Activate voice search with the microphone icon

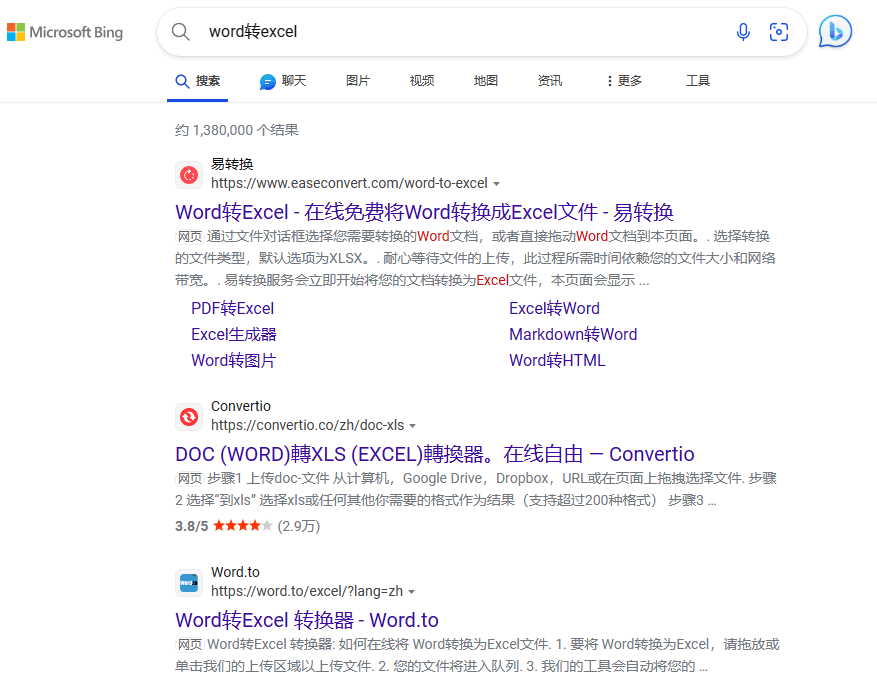[743, 31]
